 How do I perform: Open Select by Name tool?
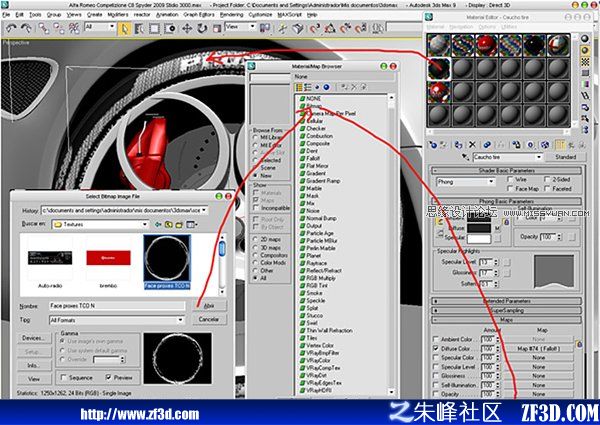(x=139, y=29)
